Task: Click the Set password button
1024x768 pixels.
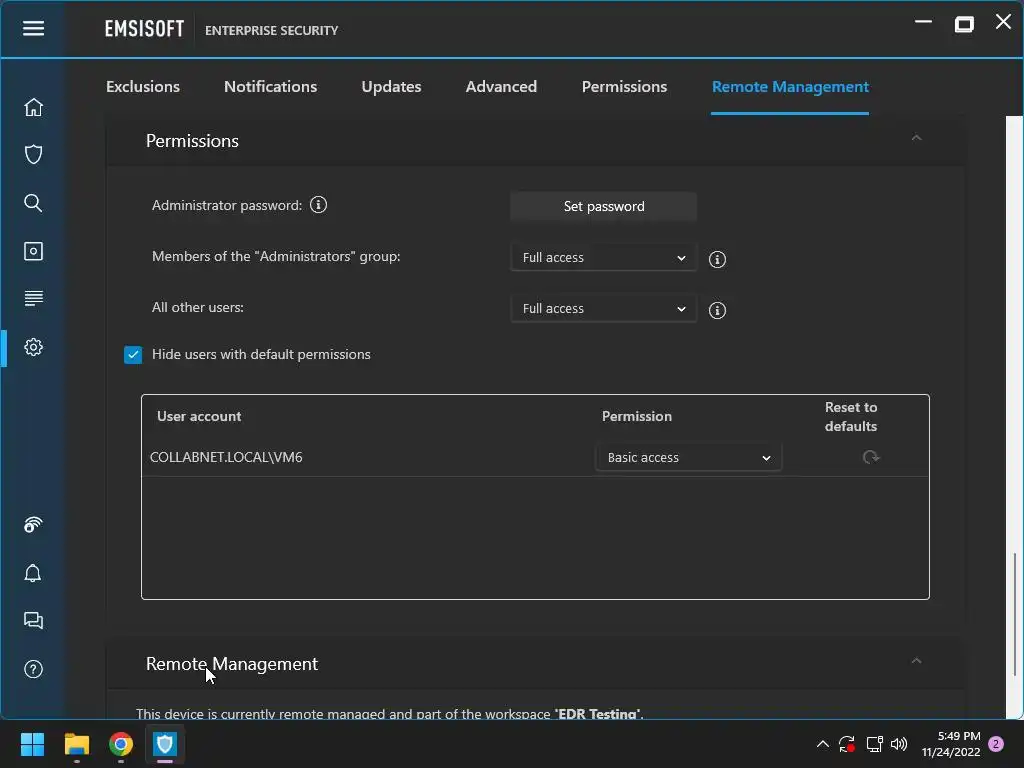Action: click(x=603, y=206)
